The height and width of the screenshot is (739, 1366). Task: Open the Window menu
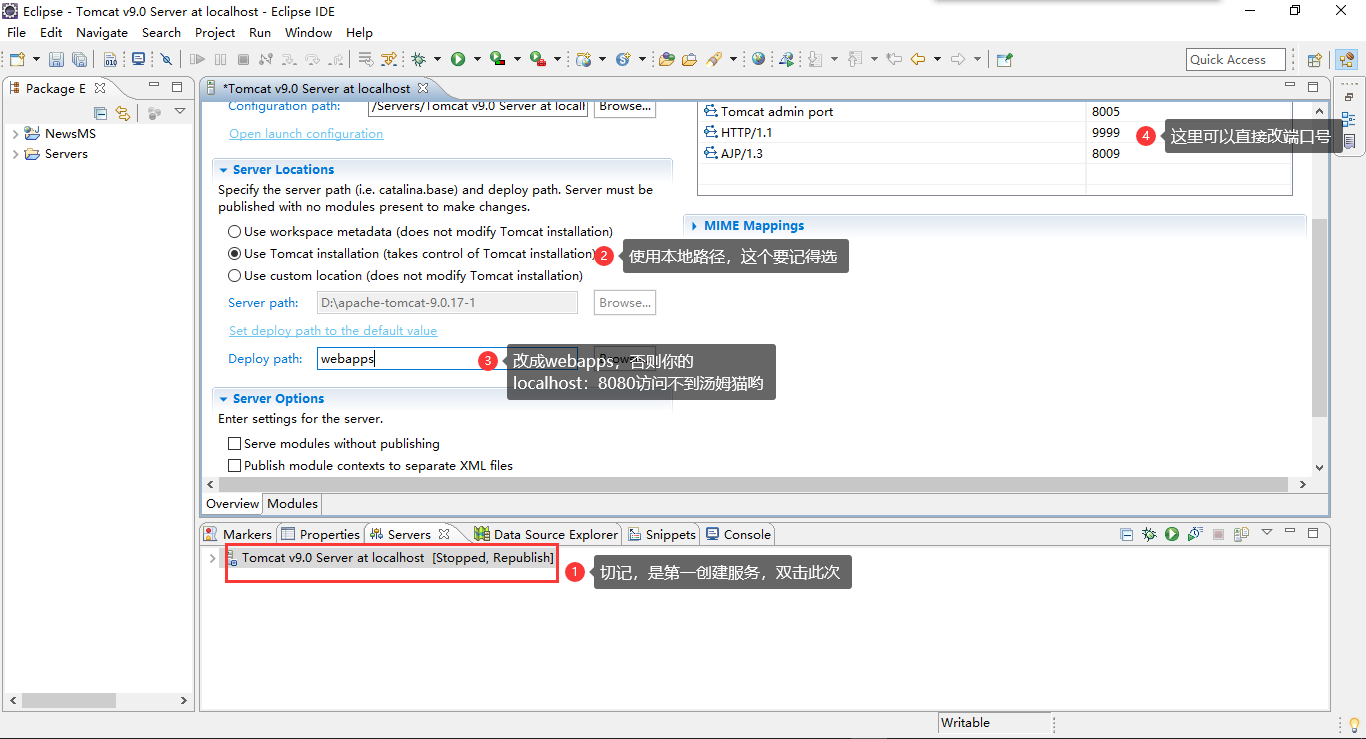click(x=308, y=32)
